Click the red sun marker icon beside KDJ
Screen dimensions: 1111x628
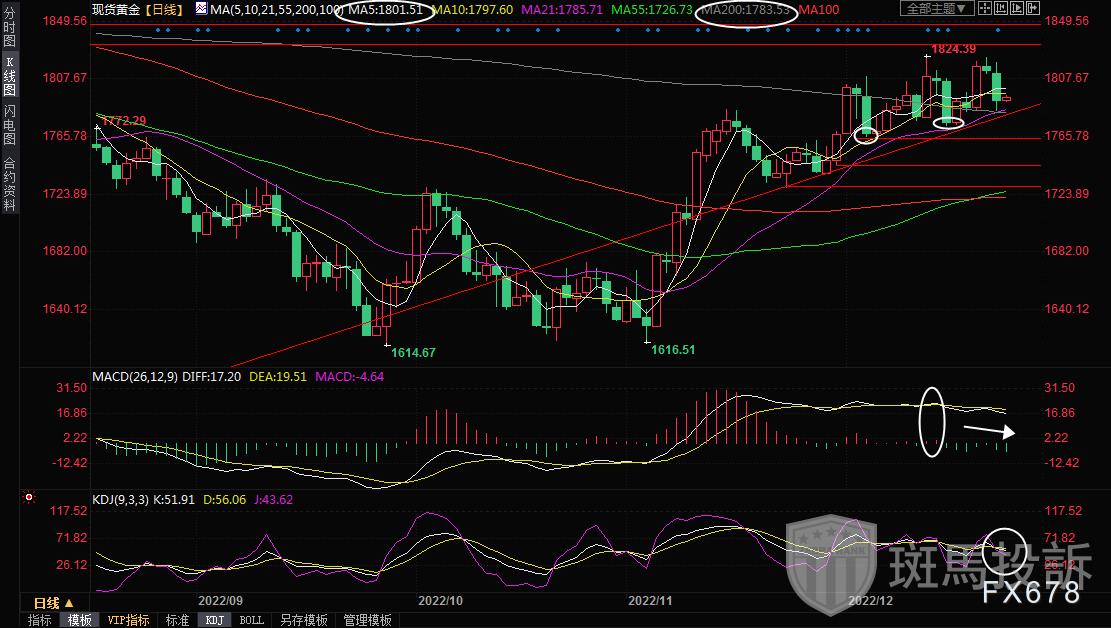[28, 497]
